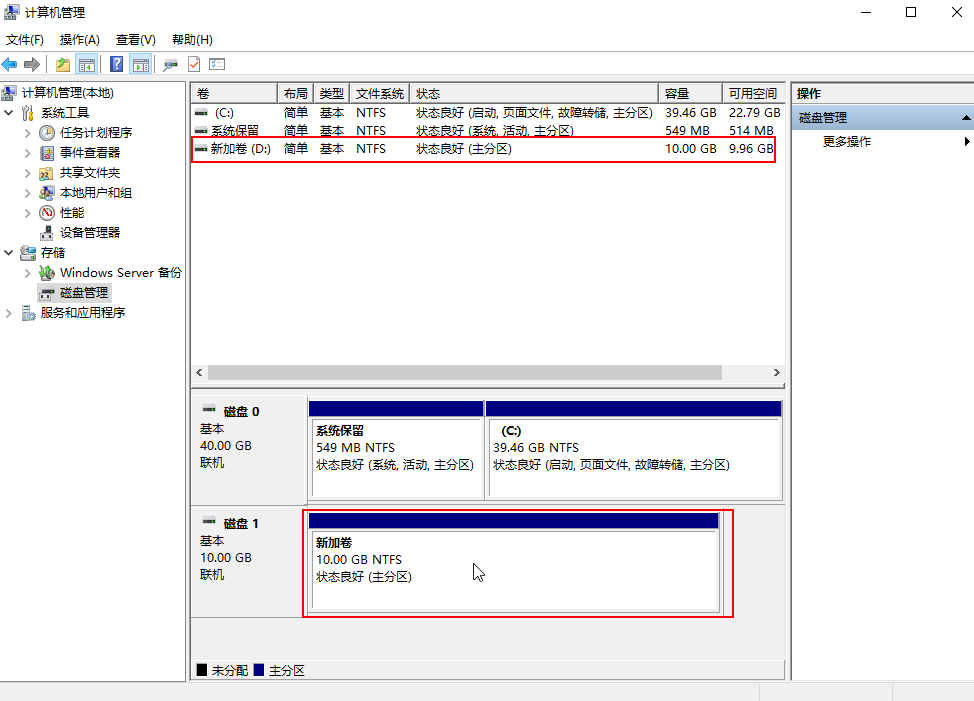Collapse the 存储 tree node
Screen dimensions: 974x701
pyautogui.click(x=9, y=253)
